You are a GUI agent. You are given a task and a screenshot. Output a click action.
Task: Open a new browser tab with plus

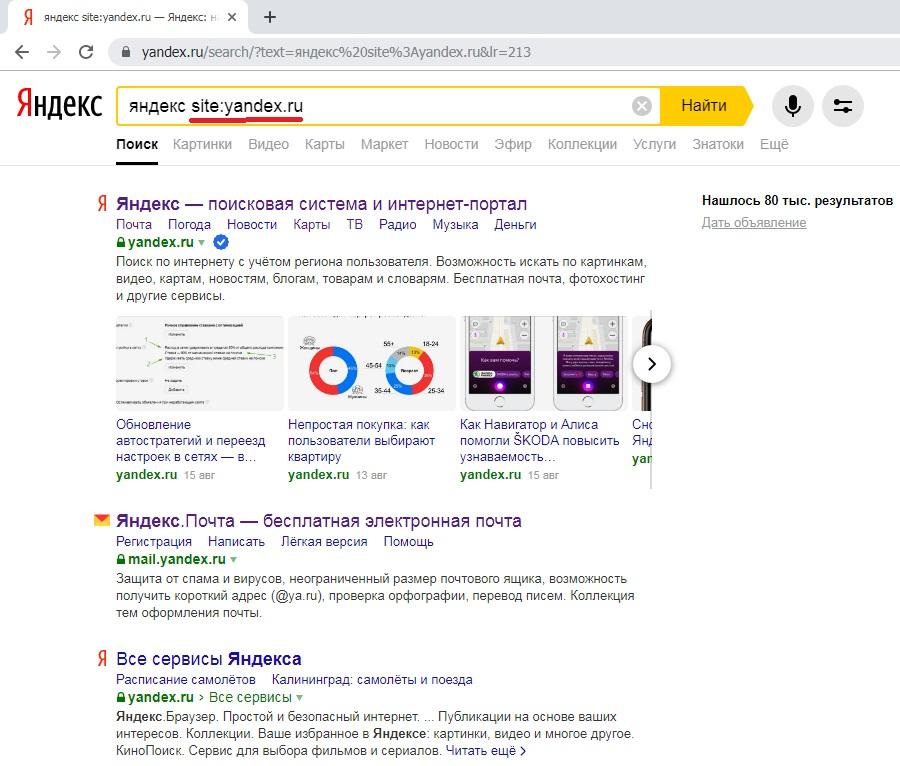point(270,17)
